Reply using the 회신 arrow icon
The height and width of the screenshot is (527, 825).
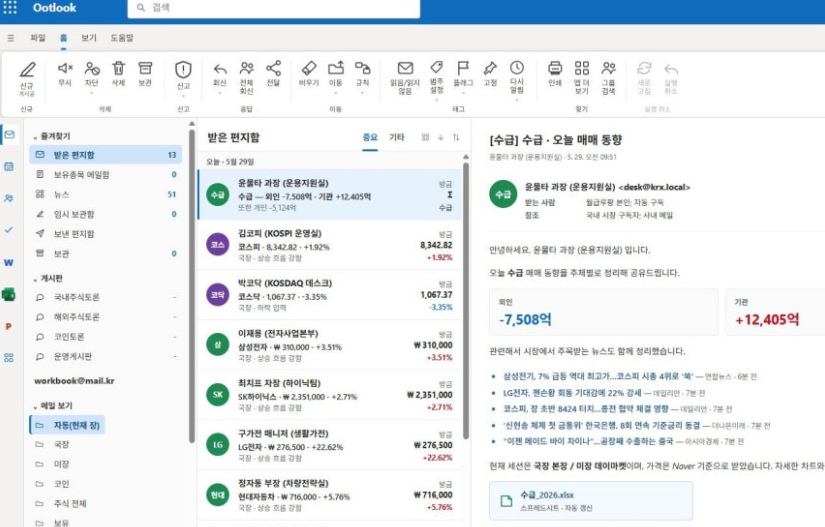click(220, 68)
